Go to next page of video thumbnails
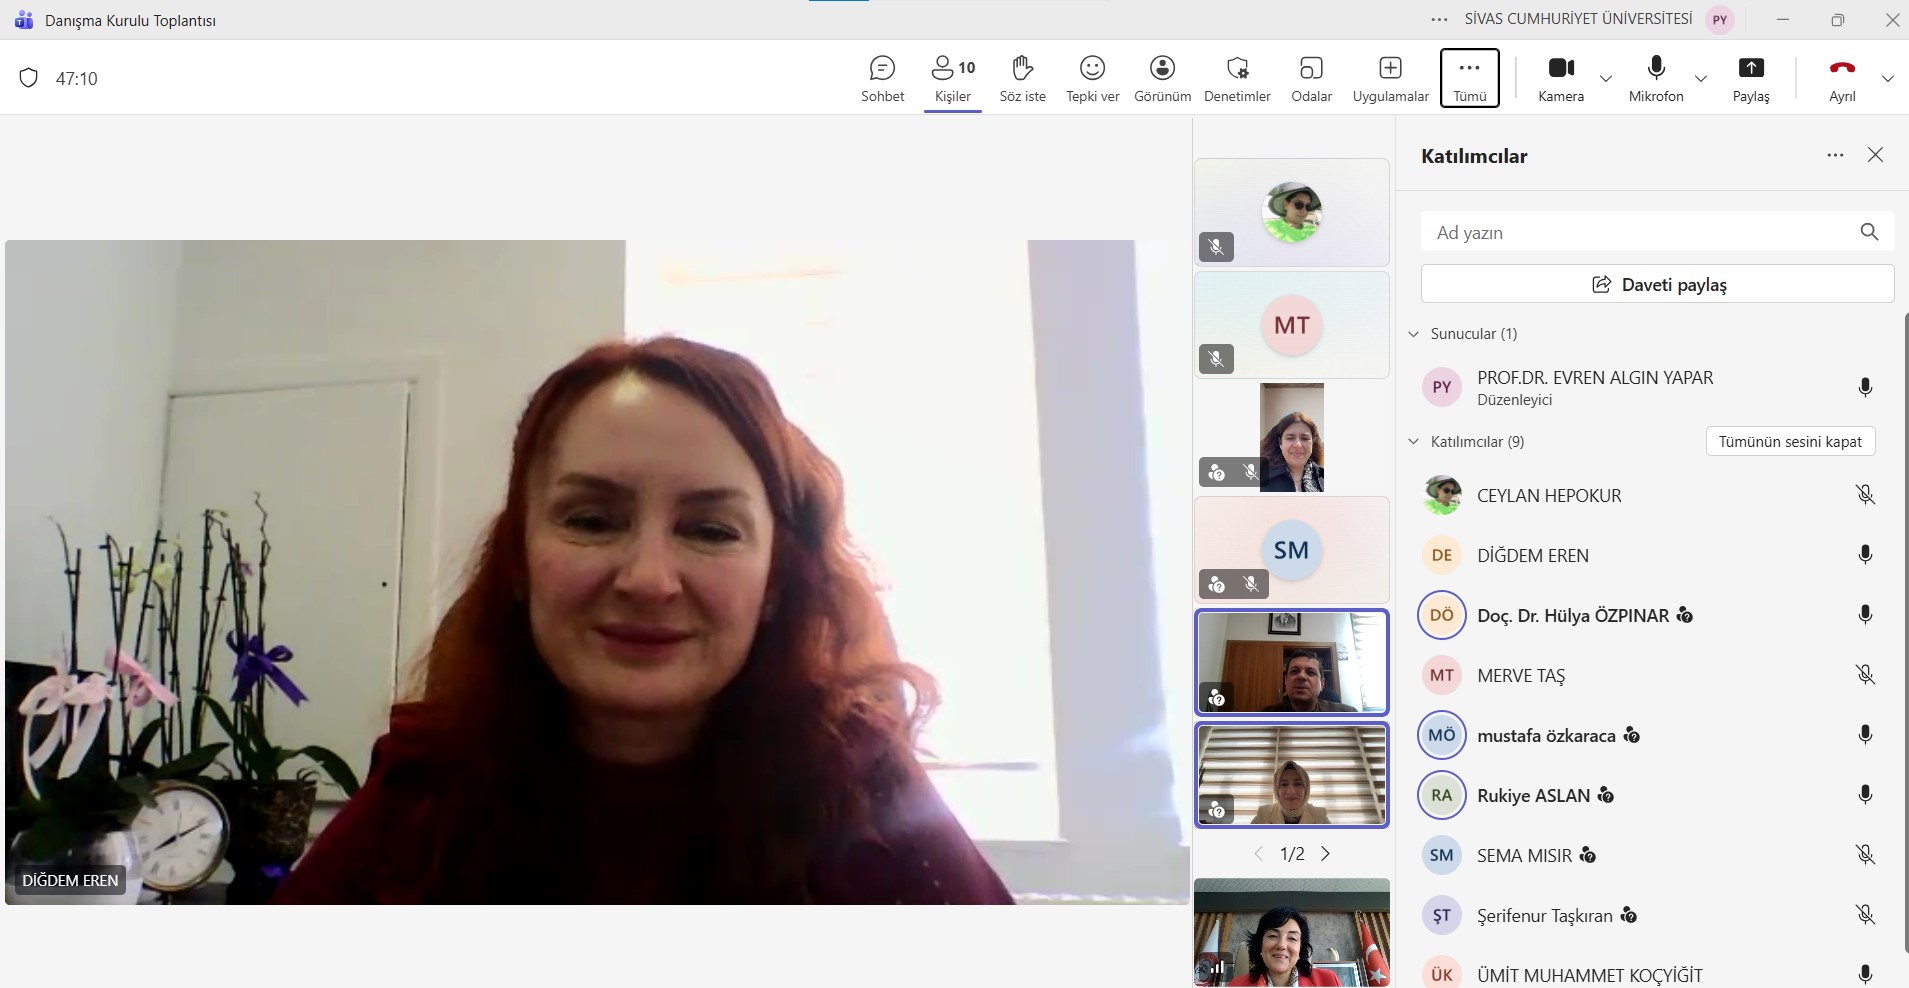Viewport: 1909px width, 988px height. pyautogui.click(x=1326, y=854)
